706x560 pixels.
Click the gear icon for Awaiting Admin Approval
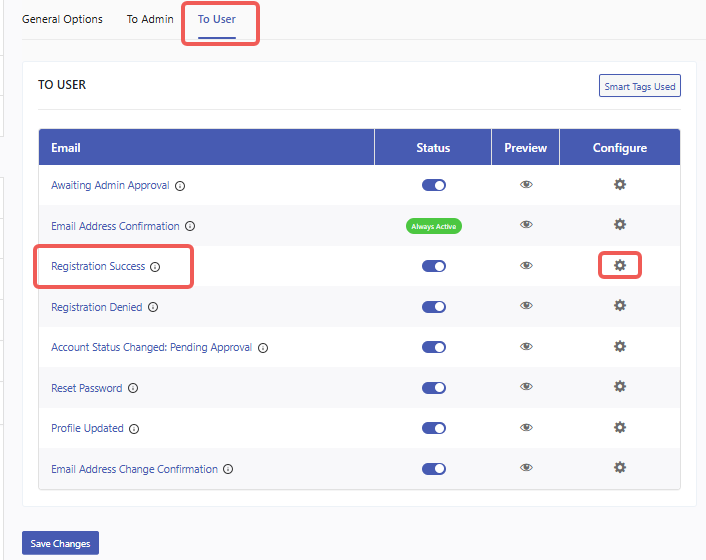[620, 185]
